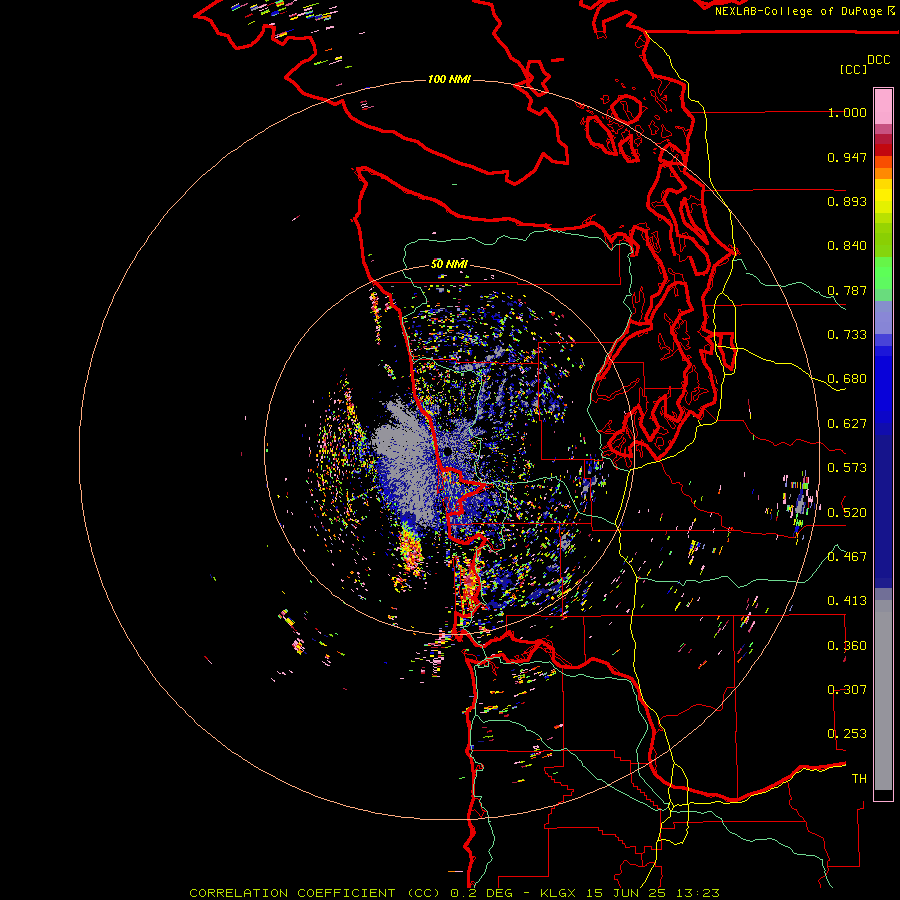The image size is (900, 900).
Task: Click the 0.467 scale value
Action: click(847, 557)
